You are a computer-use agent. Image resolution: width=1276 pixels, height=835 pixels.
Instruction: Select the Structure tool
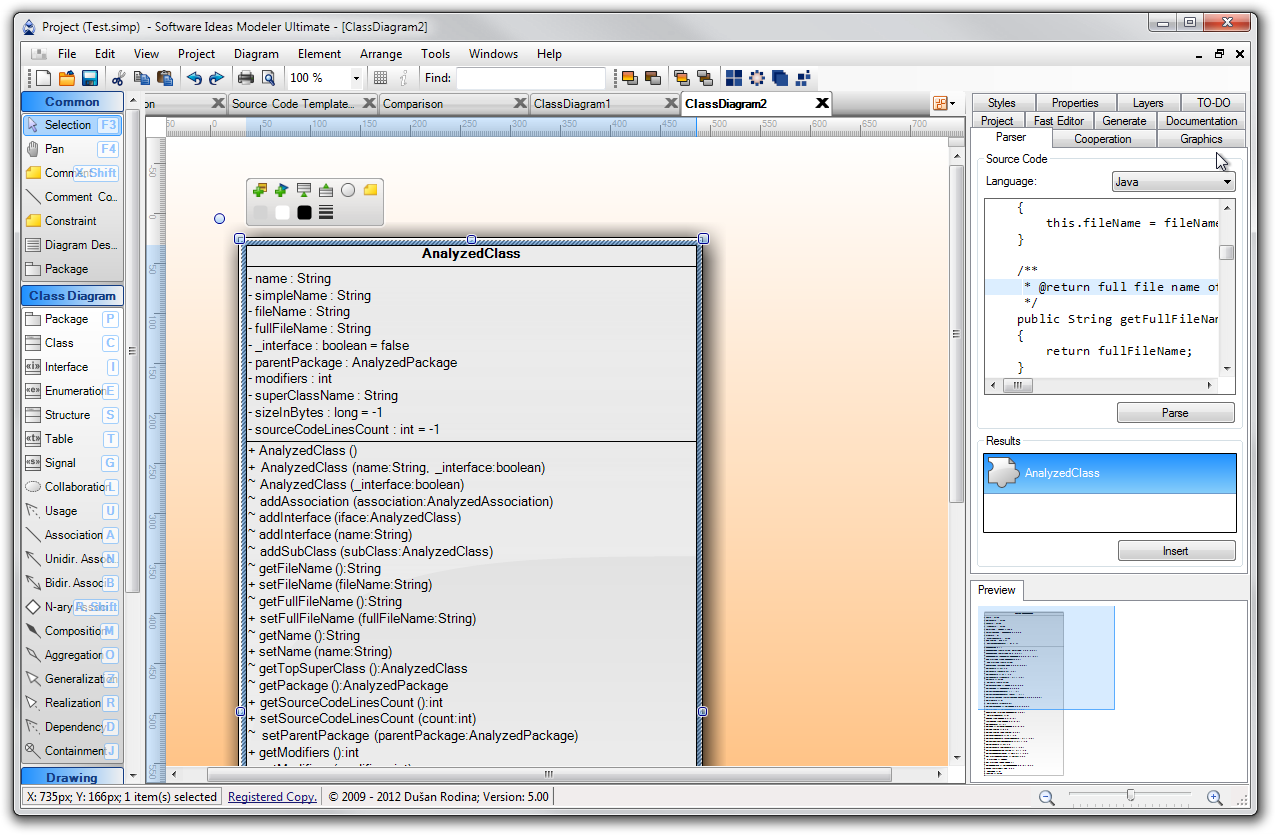tap(72, 415)
